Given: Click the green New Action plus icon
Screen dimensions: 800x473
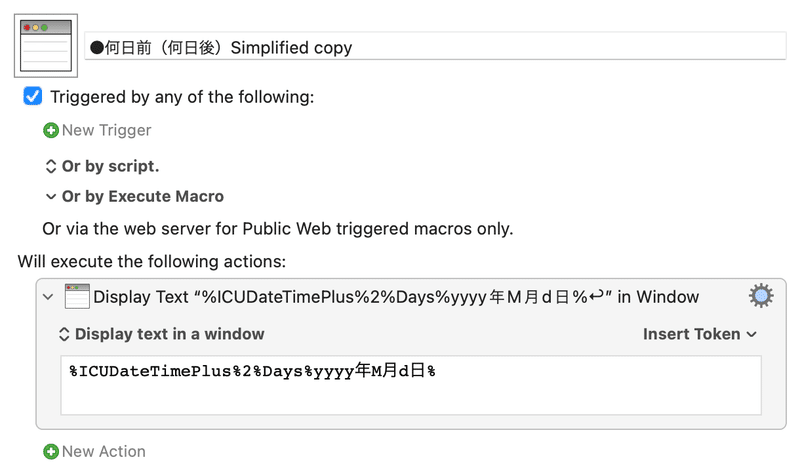Looking at the screenshot, I should click(51, 452).
